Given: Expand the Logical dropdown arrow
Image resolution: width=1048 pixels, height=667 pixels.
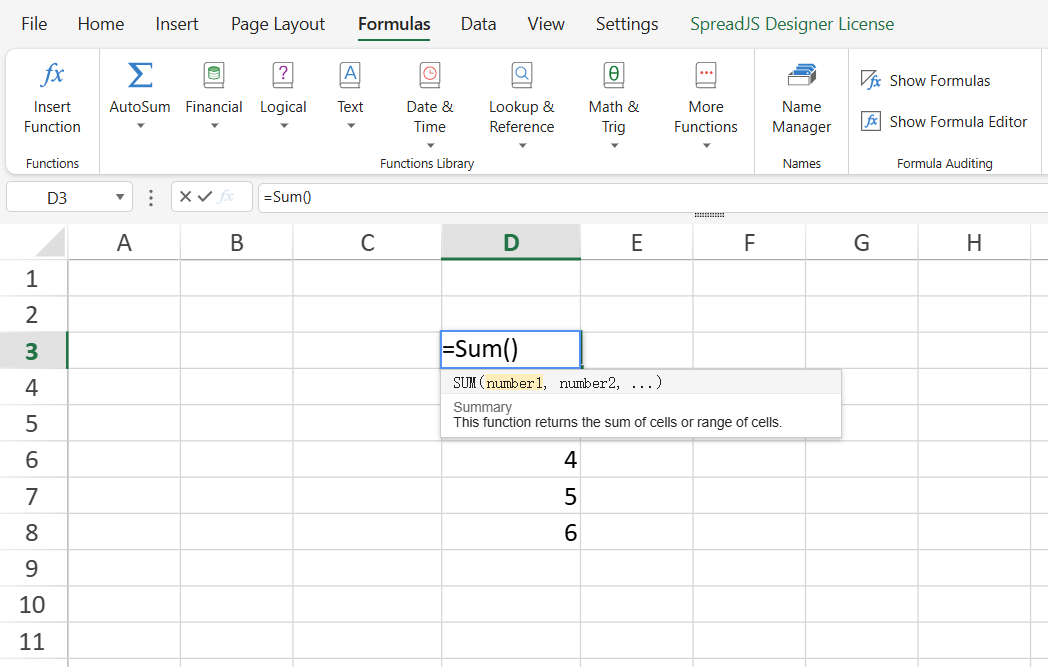Looking at the screenshot, I should click(283, 126).
